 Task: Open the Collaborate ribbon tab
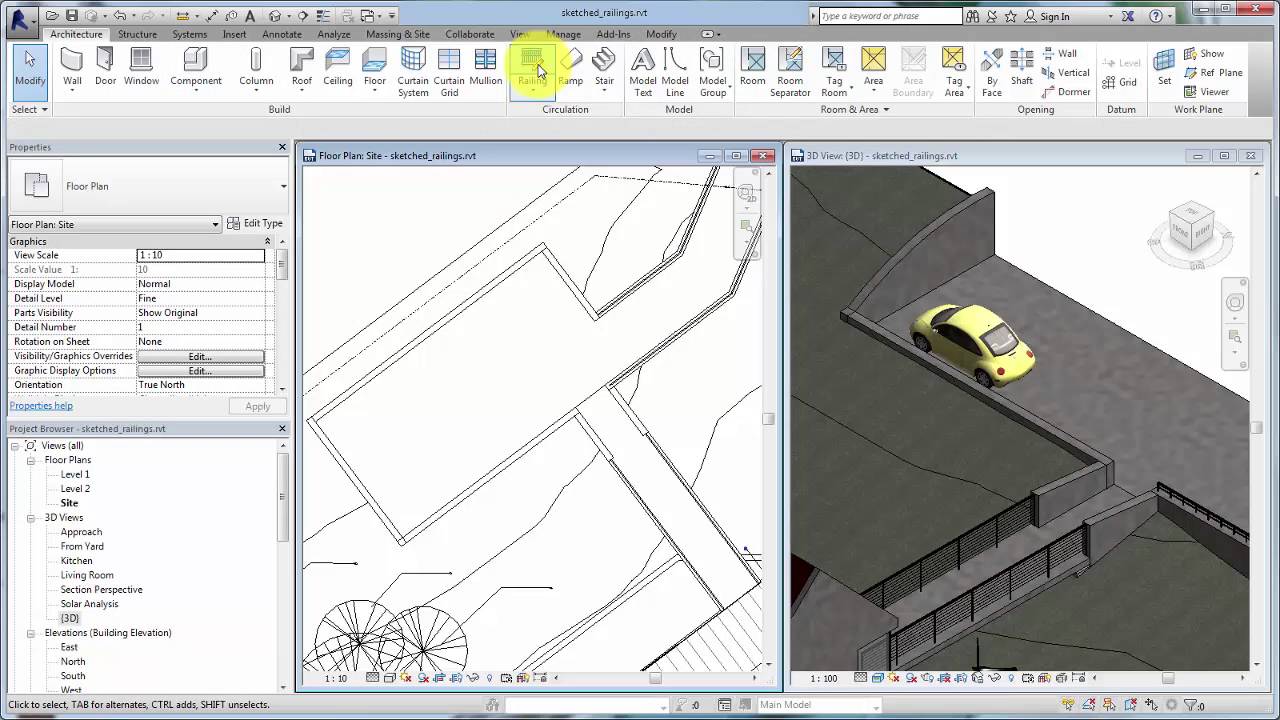coord(470,34)
